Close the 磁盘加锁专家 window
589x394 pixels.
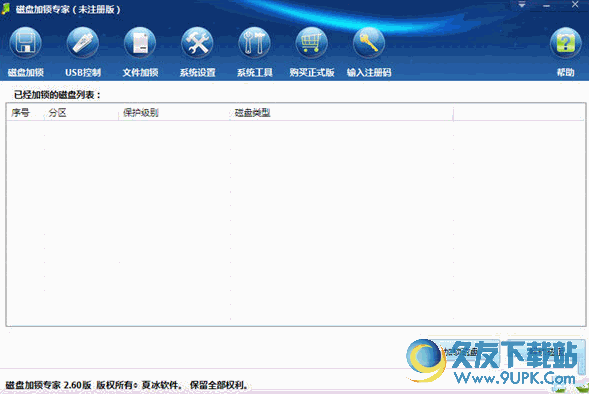pyautogui.click(x=575, y=5)
